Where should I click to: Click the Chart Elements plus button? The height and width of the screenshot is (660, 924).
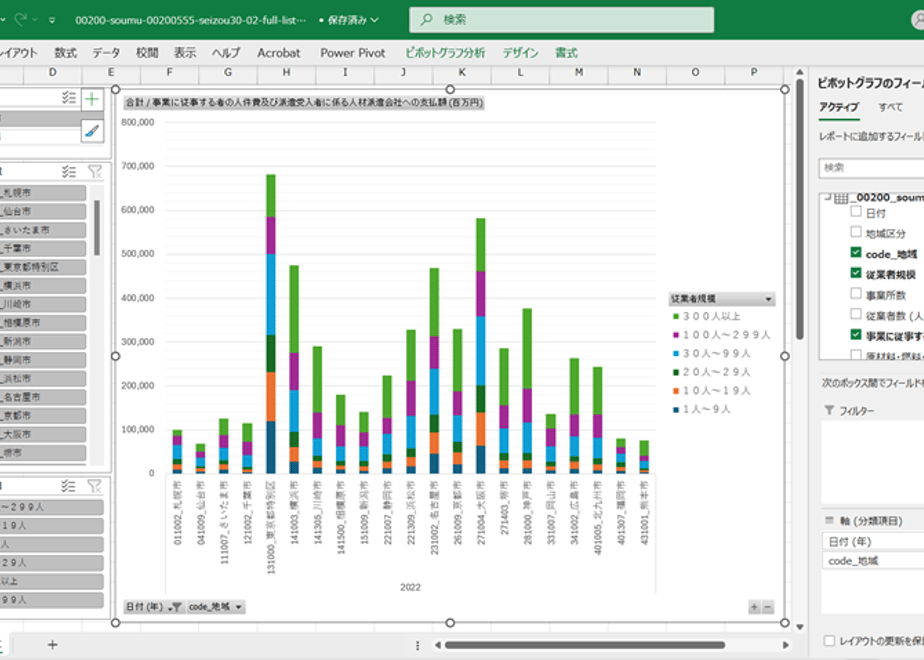tap(92, 100)
